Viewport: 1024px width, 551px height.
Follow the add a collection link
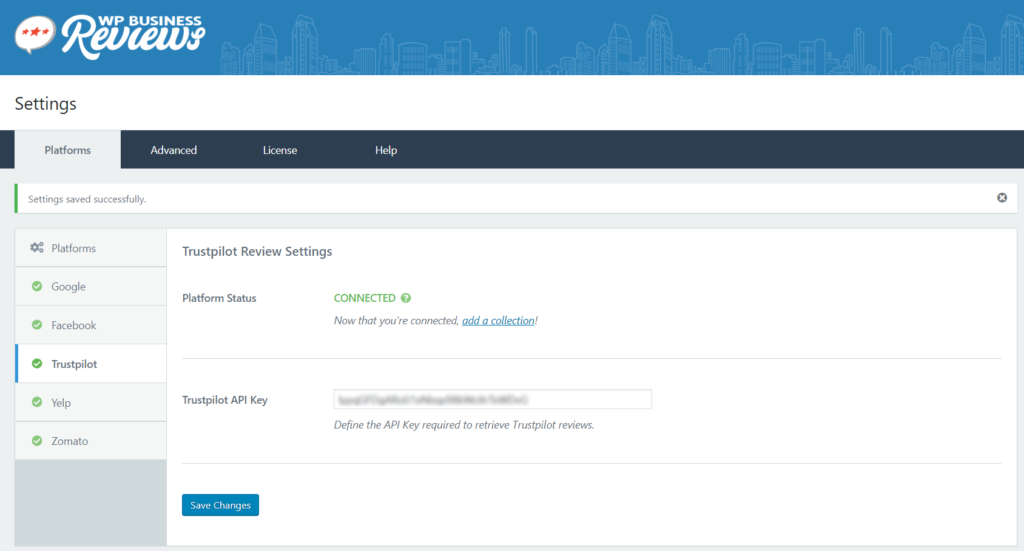(x=498, y=321)
